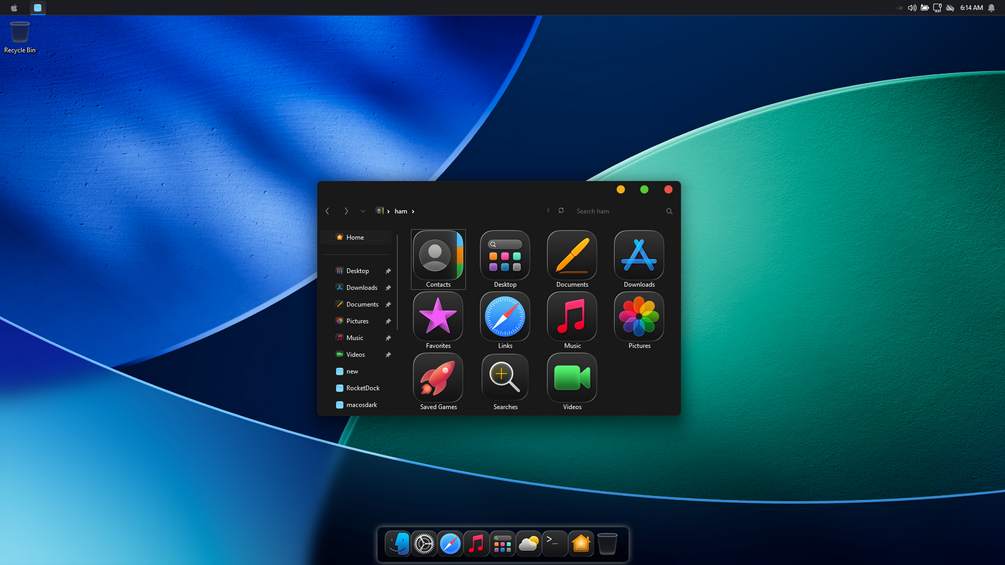Open the Videos camera folder in the grid

[572, 382]
